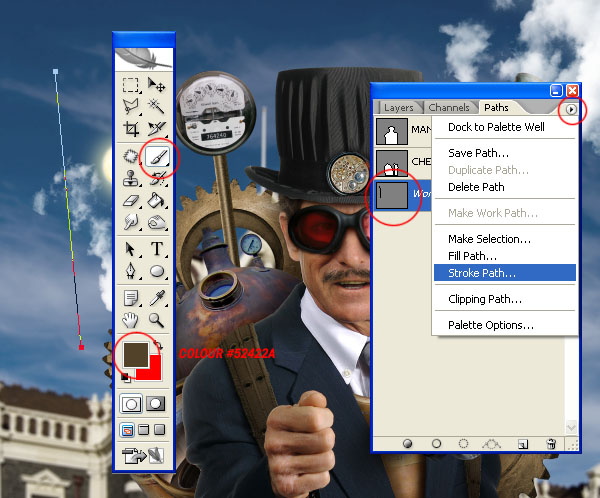Select the Magic Wand tool
The width and height of the screenshot is (600, 498).
coord(156,106)
